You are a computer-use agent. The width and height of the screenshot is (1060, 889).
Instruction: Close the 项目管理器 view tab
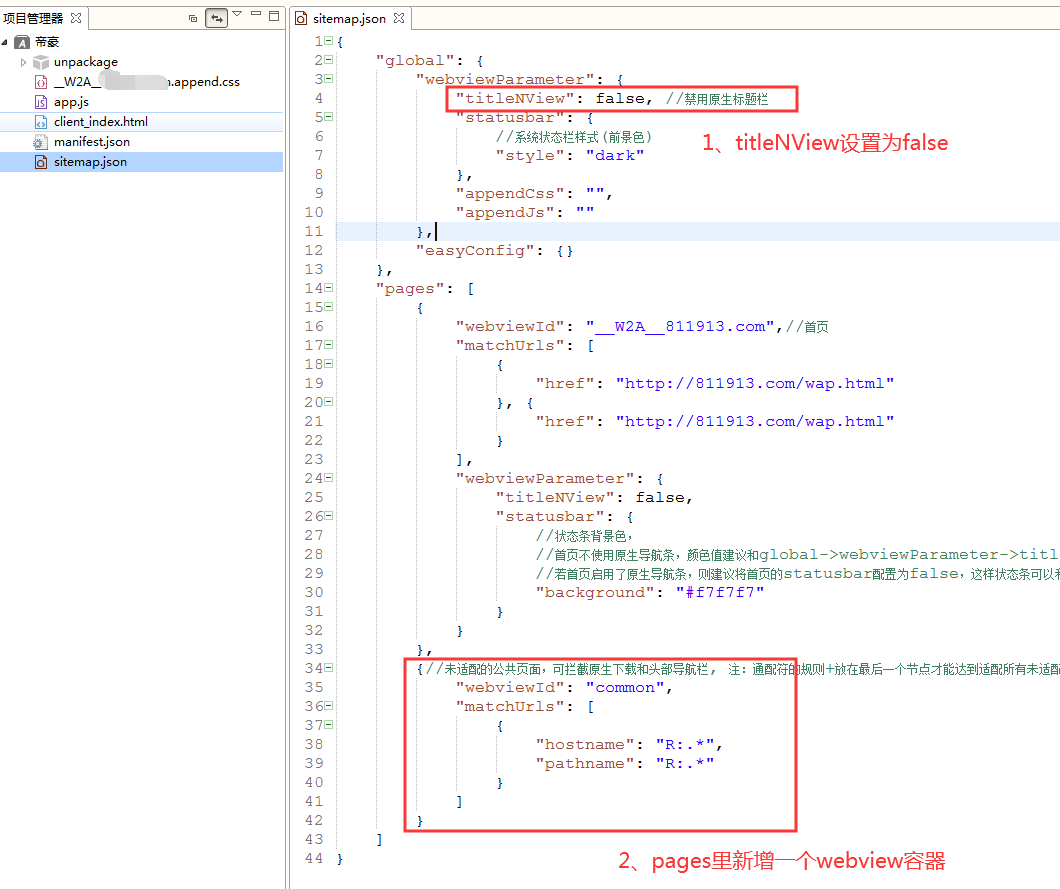[76, 18]
